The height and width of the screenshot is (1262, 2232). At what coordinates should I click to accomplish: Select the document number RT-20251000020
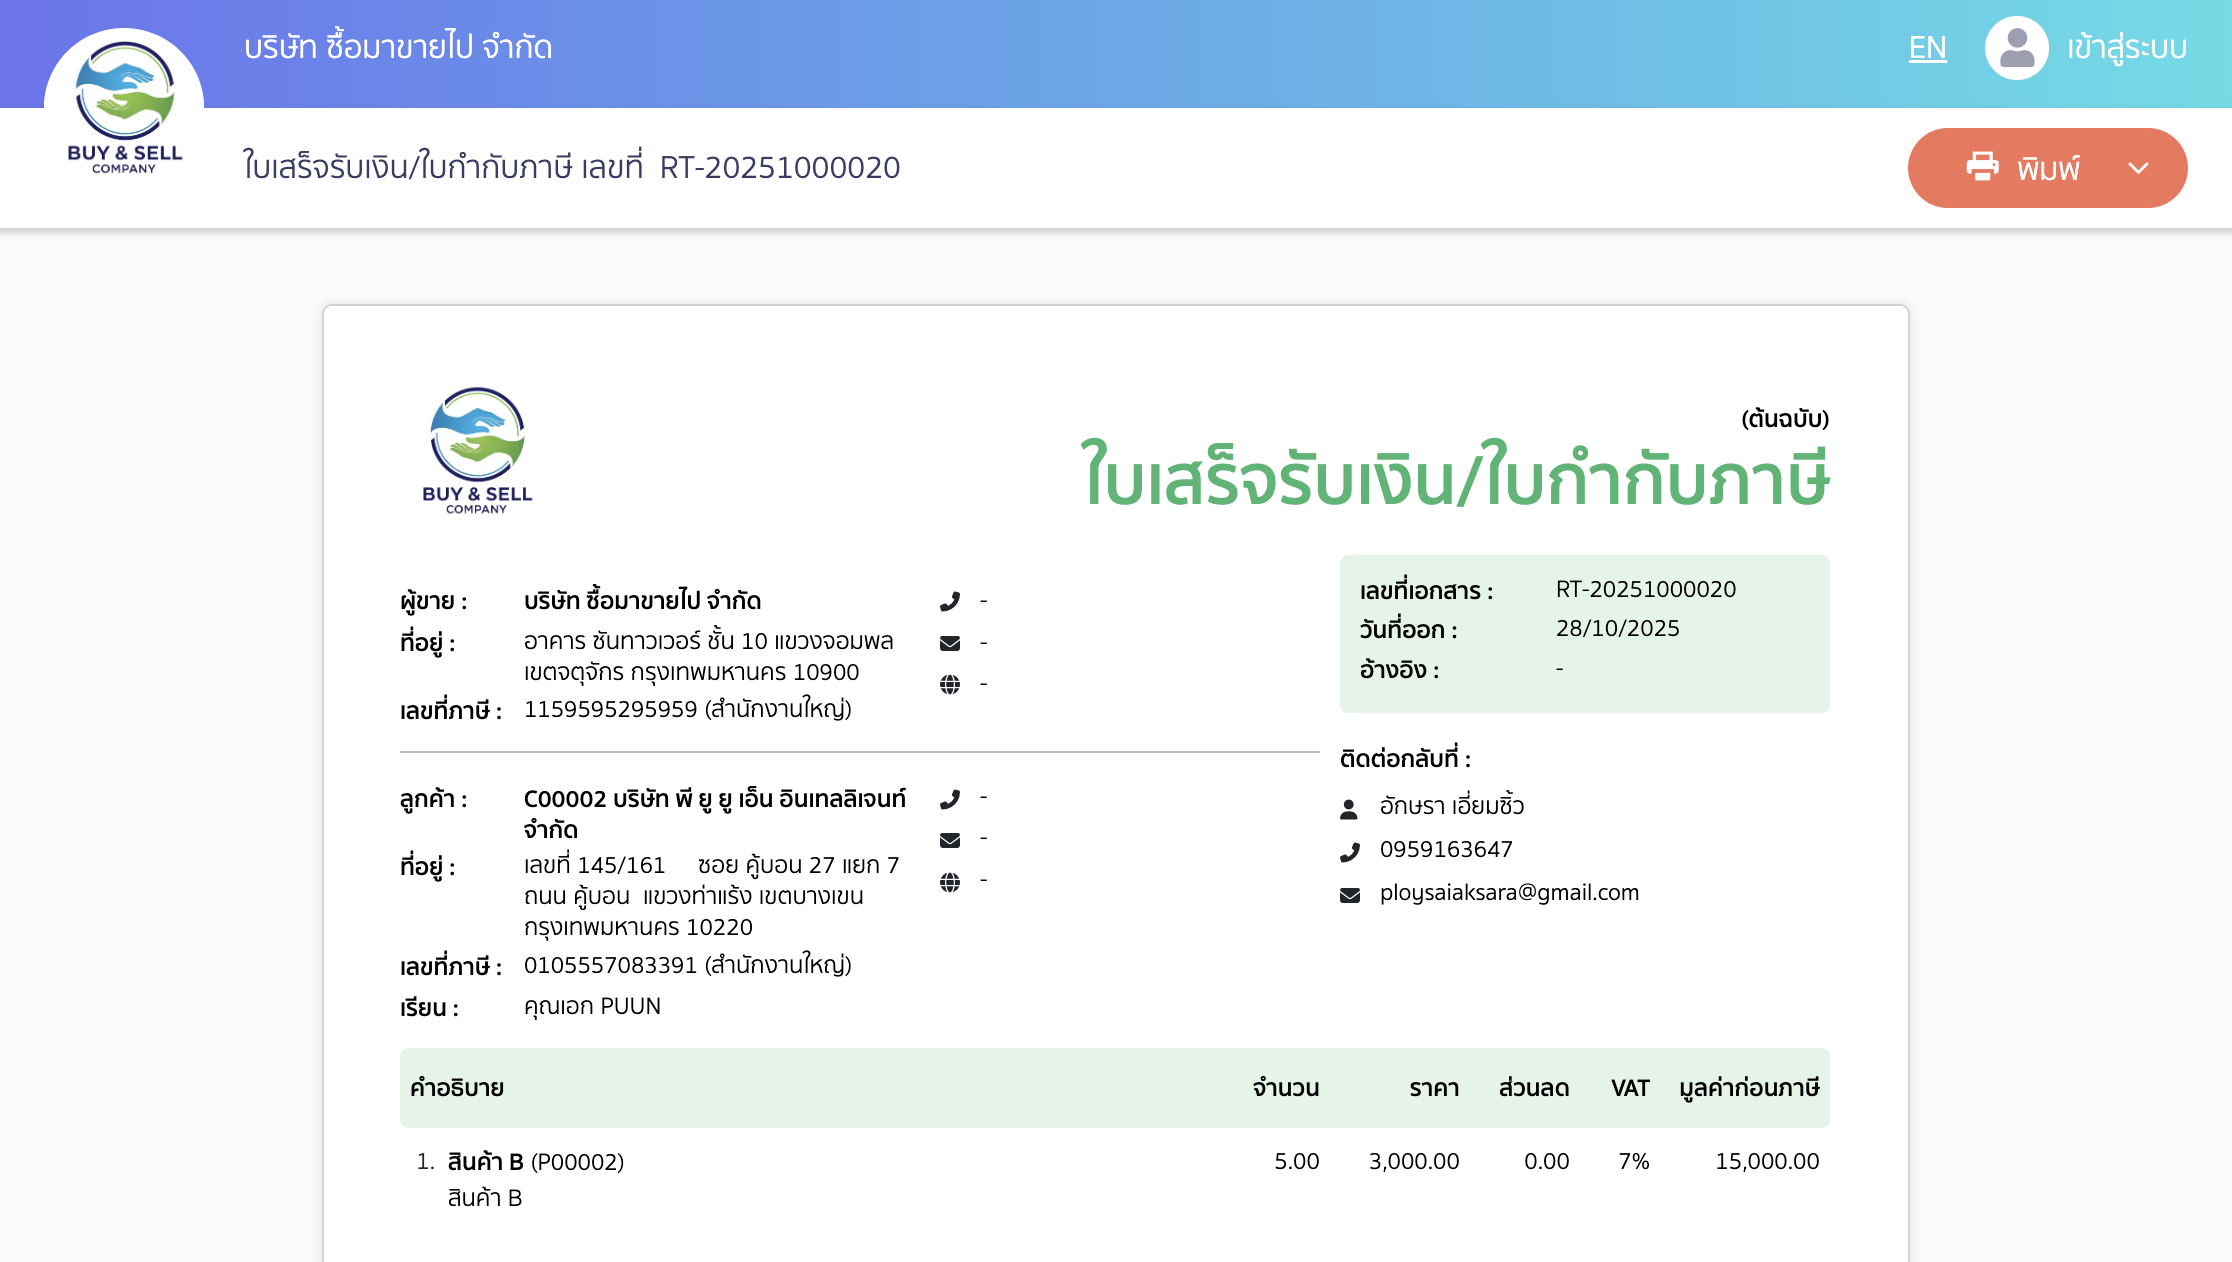pos(1646,590)
